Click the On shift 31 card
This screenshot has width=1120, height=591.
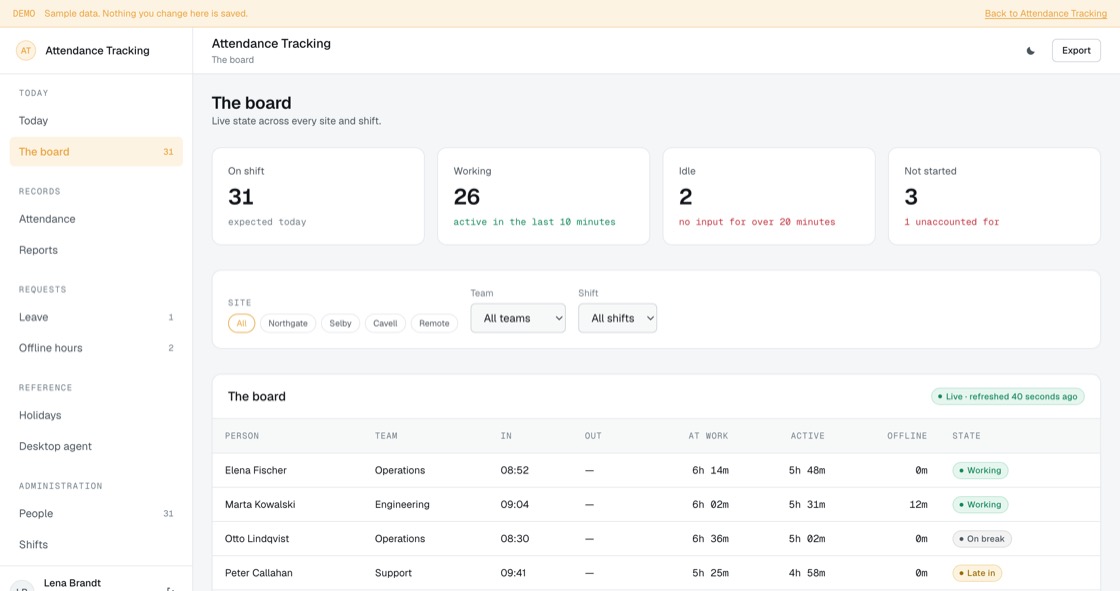(318, 197)
